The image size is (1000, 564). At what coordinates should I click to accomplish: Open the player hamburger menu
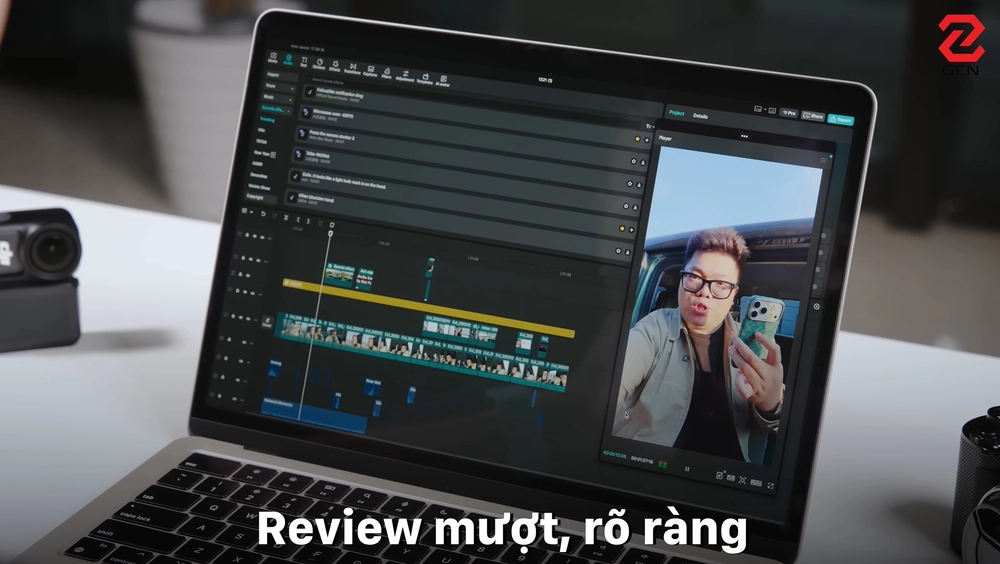823,160
